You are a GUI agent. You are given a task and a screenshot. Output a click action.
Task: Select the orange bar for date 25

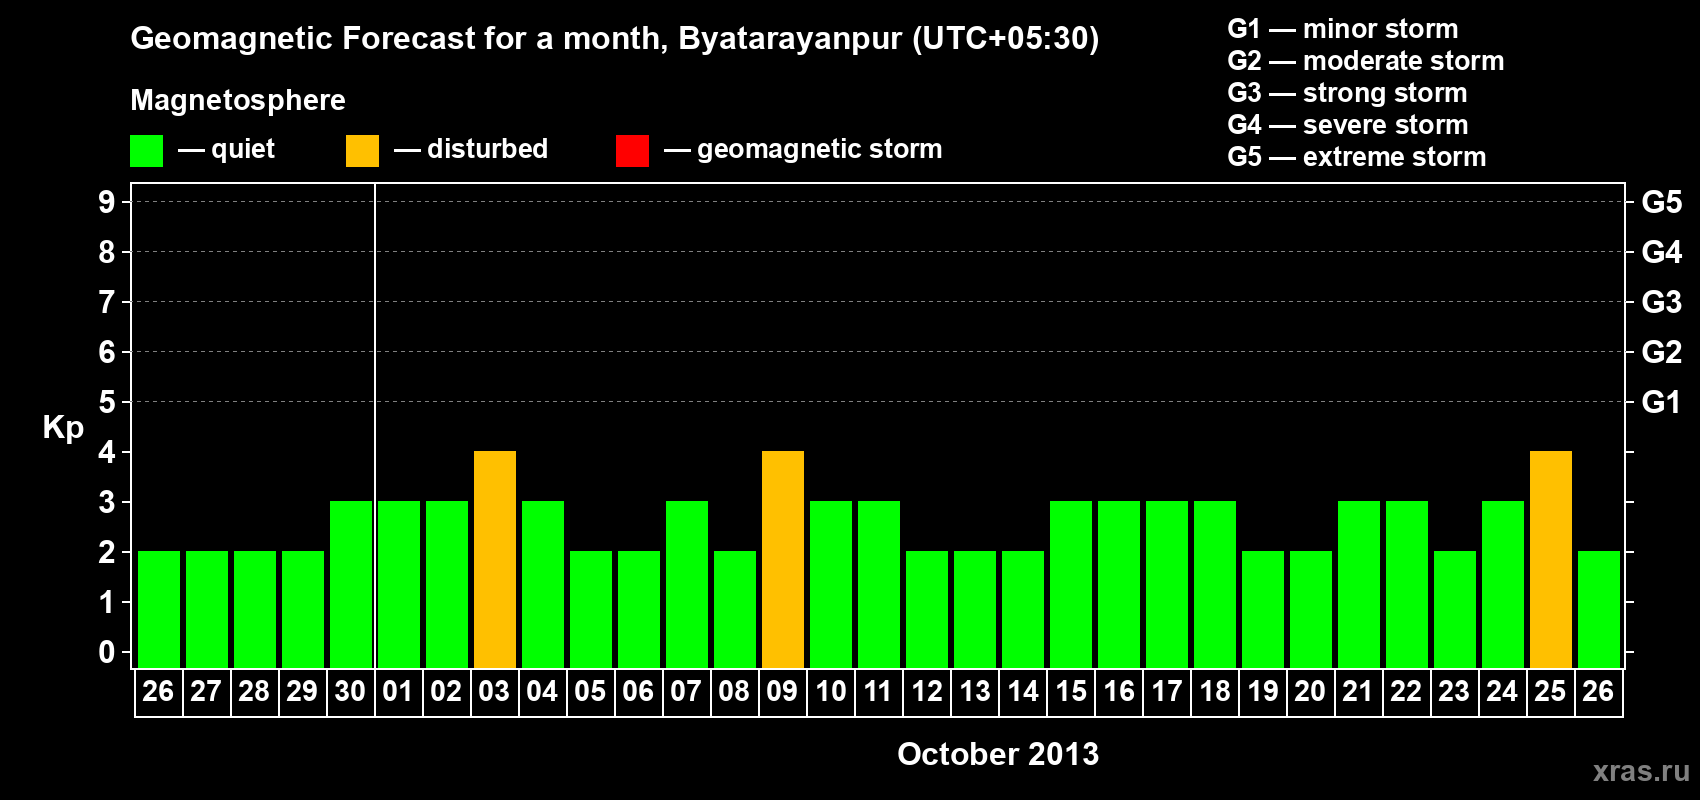[x=1551, y=560]
